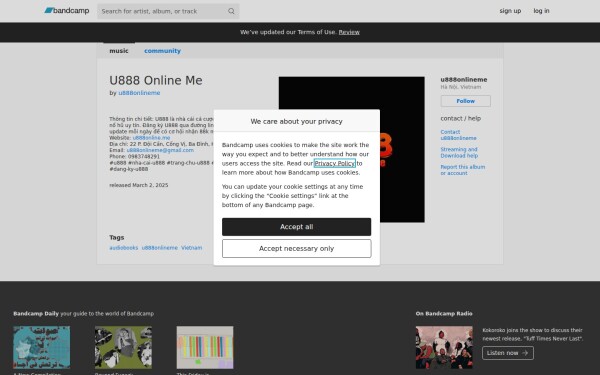Open the log in link
Image resolution: width=600 pixels, height=375 pixels.
pos(541,11)
